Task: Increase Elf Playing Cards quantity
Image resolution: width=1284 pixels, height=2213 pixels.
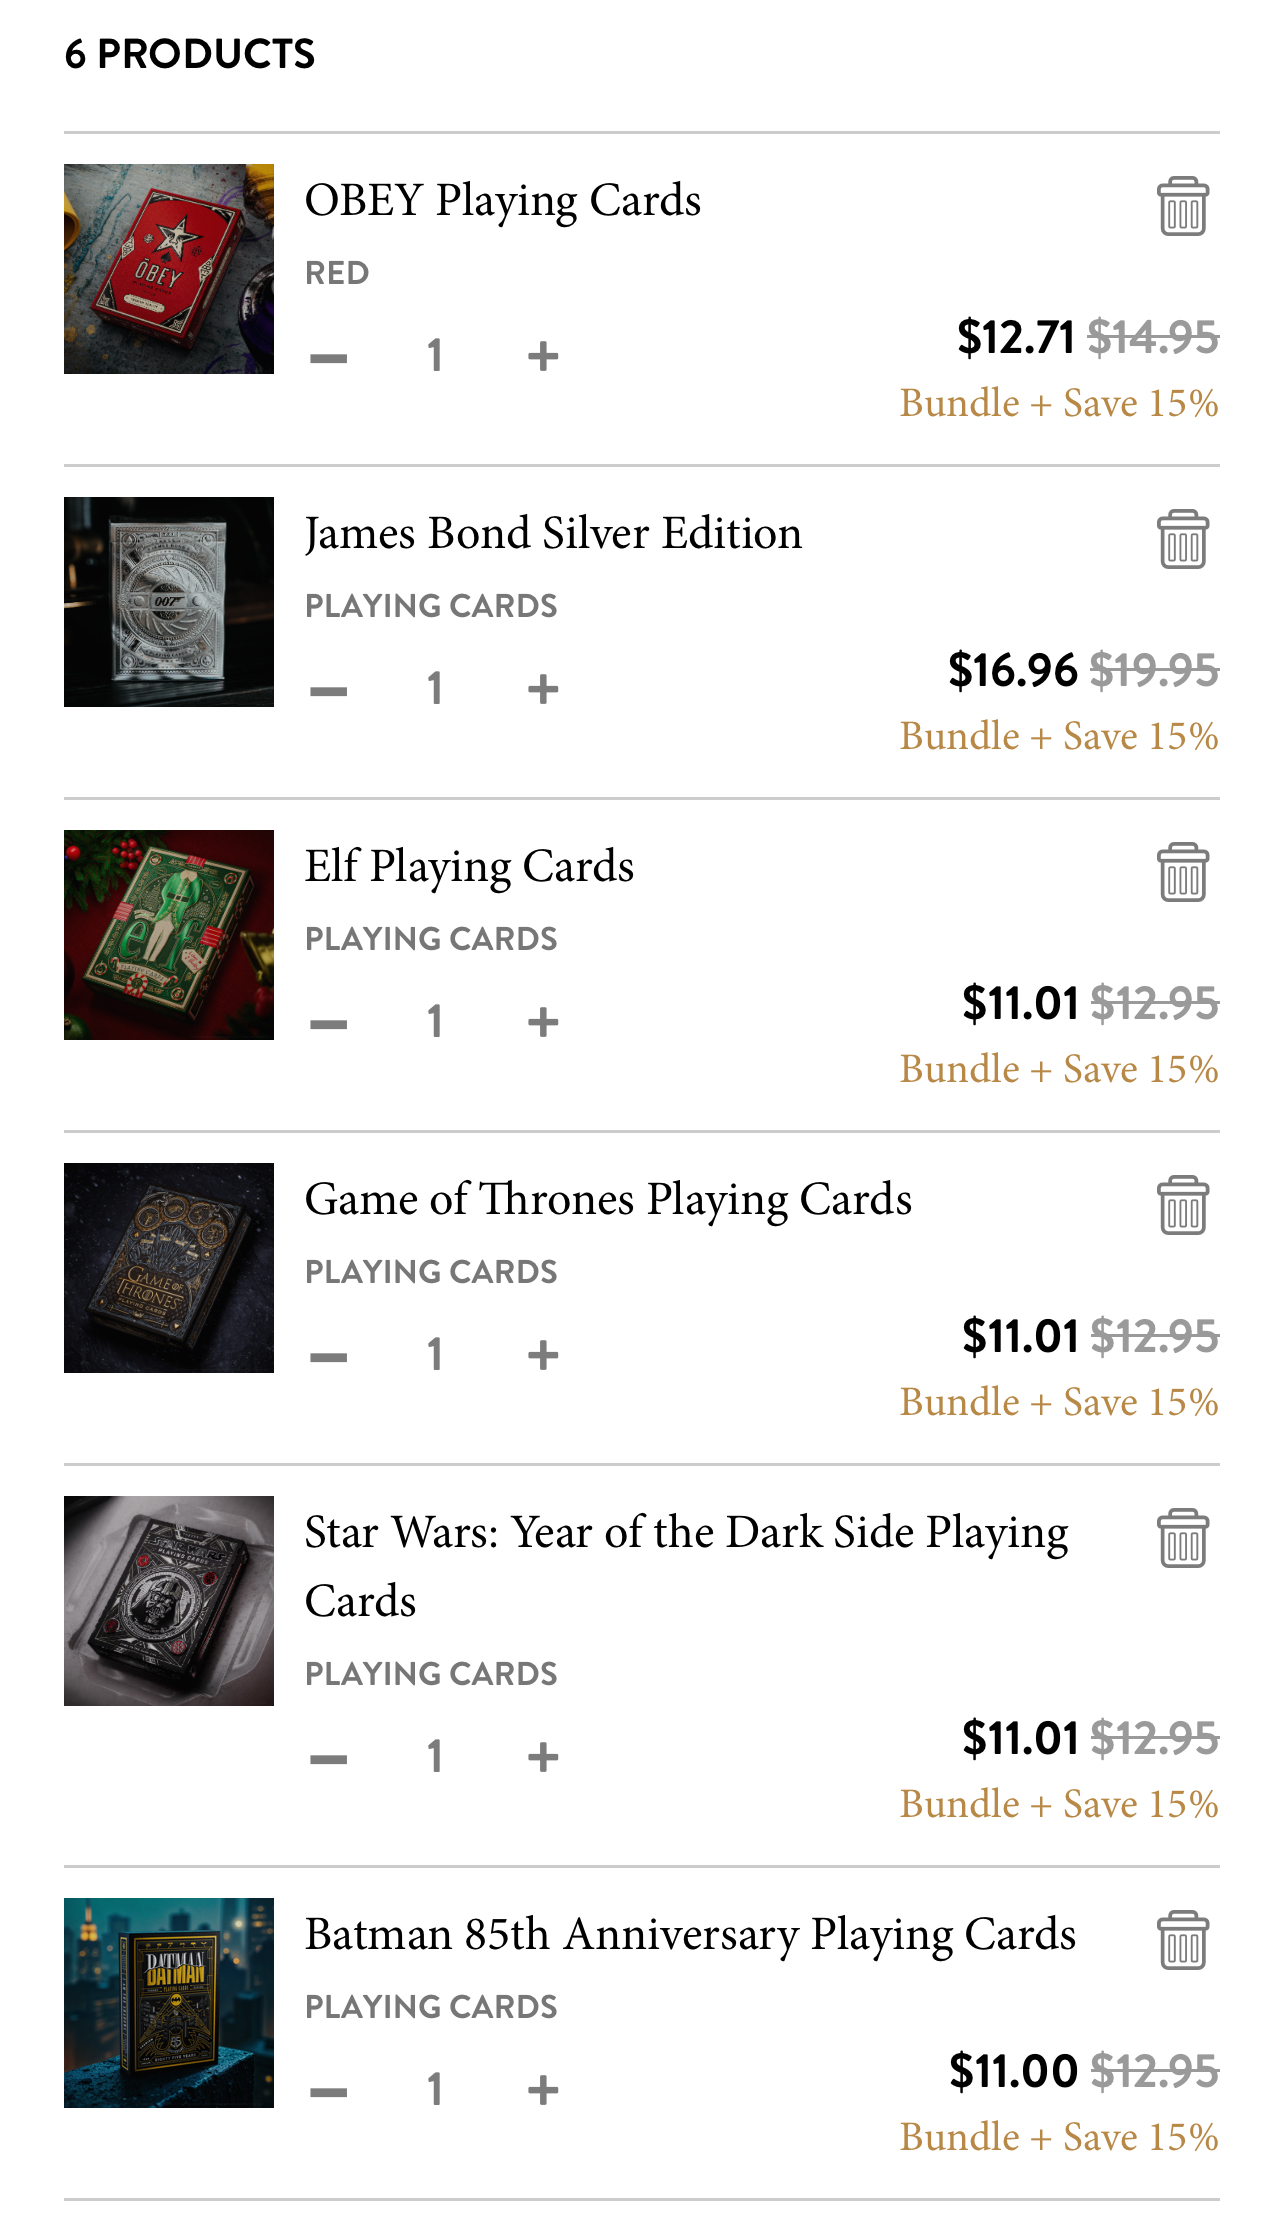Action: point(542,1022)
